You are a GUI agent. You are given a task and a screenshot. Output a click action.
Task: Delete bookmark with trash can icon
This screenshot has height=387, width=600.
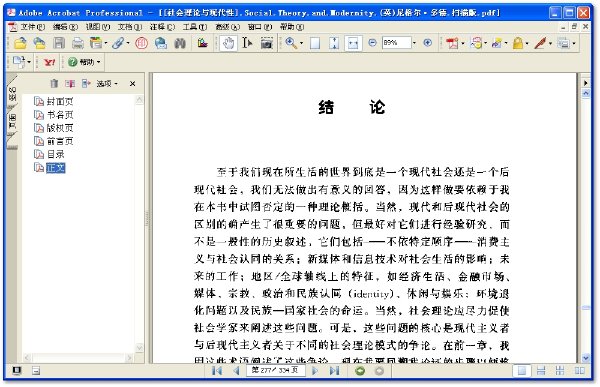[x=54, y=83]
